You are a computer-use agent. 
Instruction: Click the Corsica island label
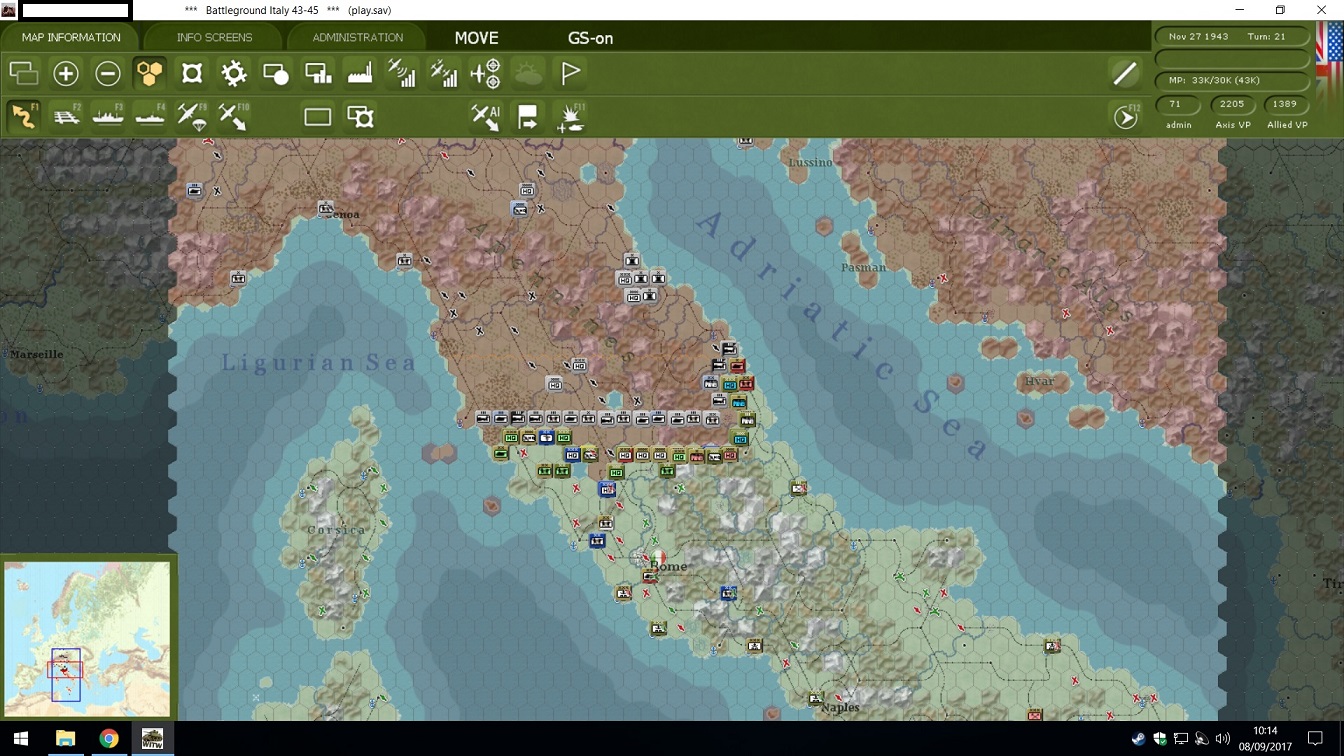337,530
